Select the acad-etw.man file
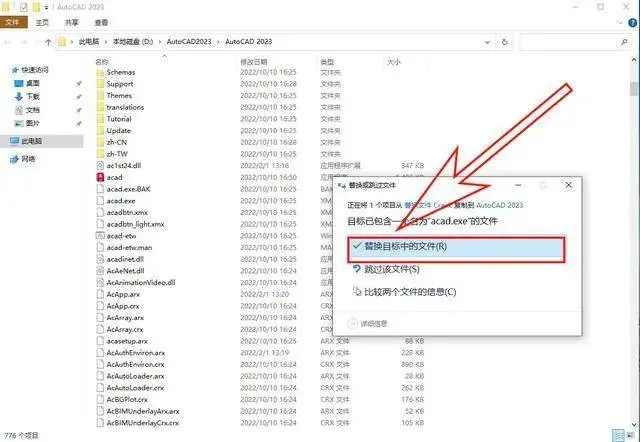The height and width of the screenshot is (442, 640). (129, 247)
